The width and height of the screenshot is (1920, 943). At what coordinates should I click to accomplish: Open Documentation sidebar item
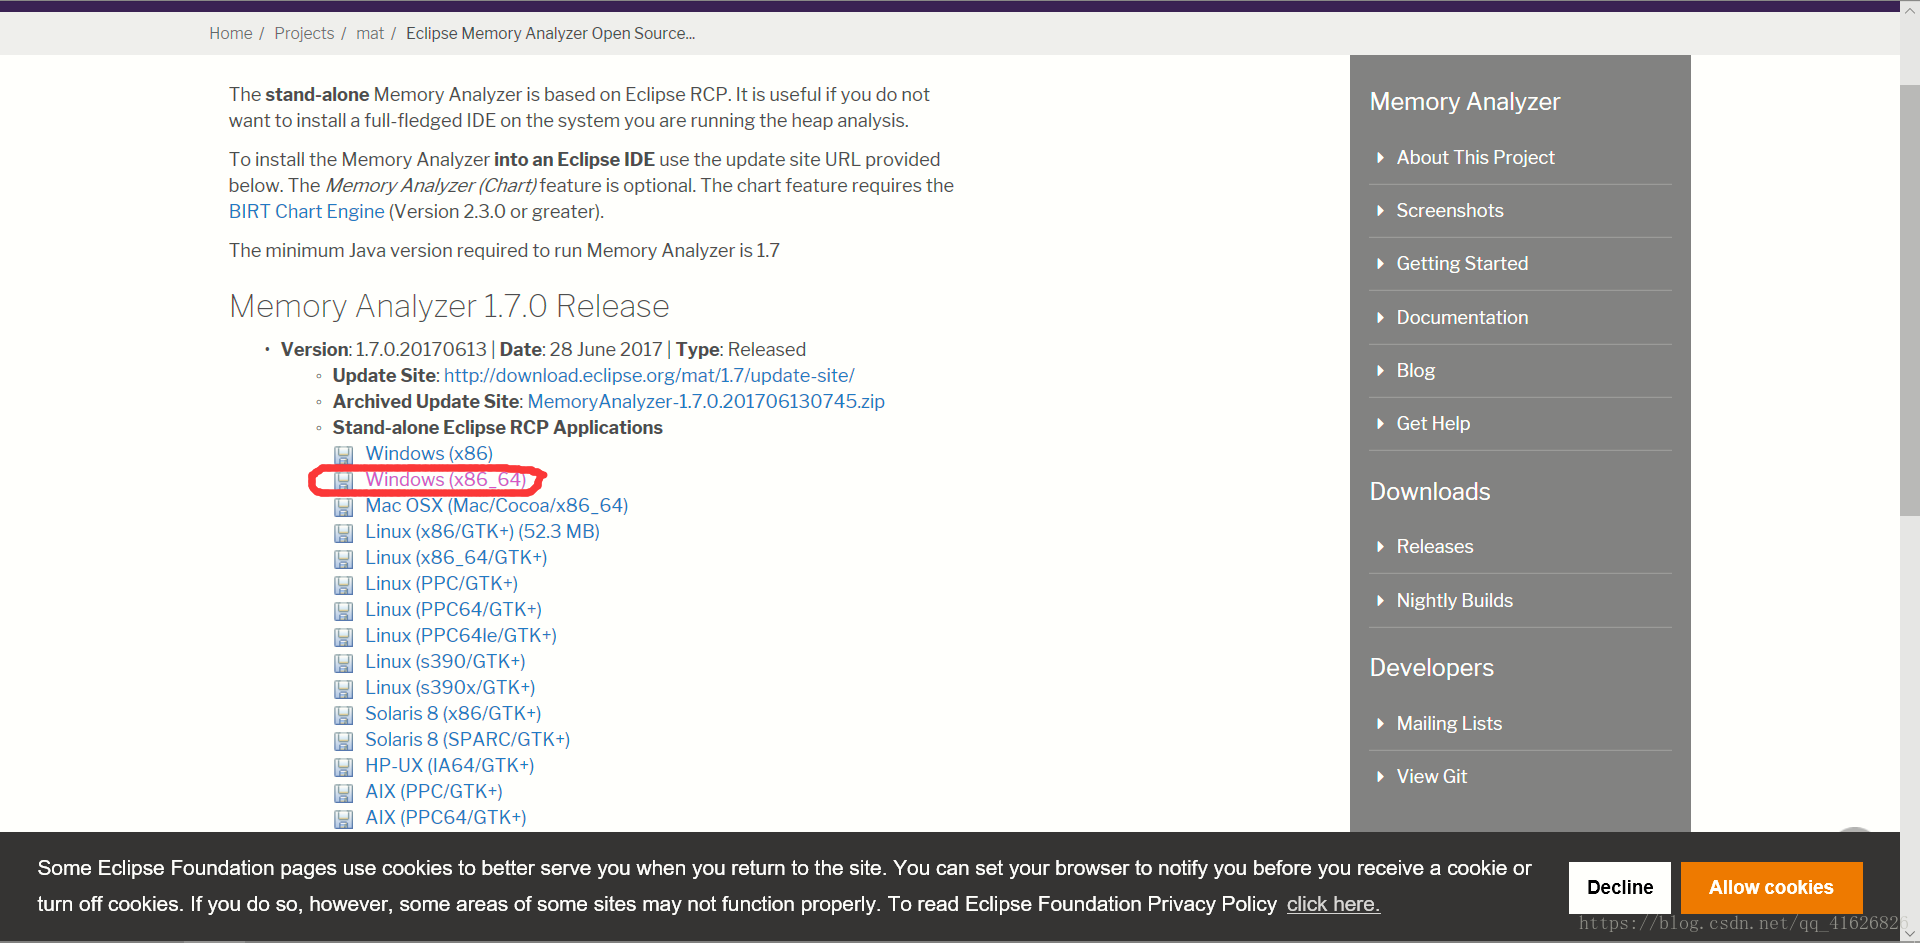coord(1462,318)
